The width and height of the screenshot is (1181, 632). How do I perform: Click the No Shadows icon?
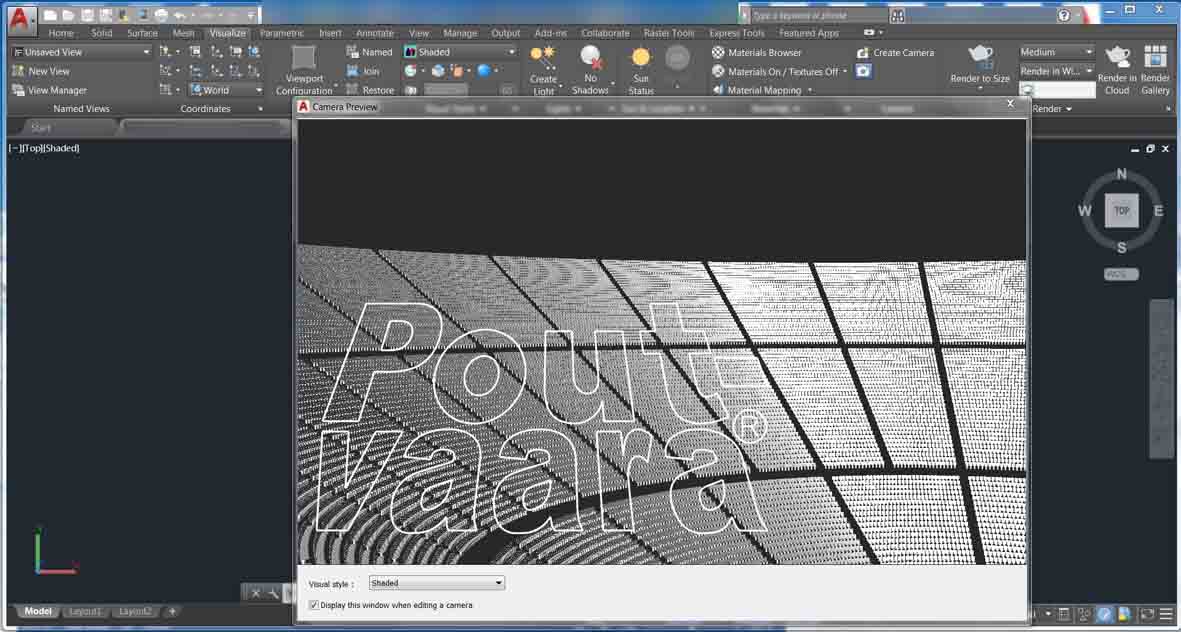pos(591,57)
